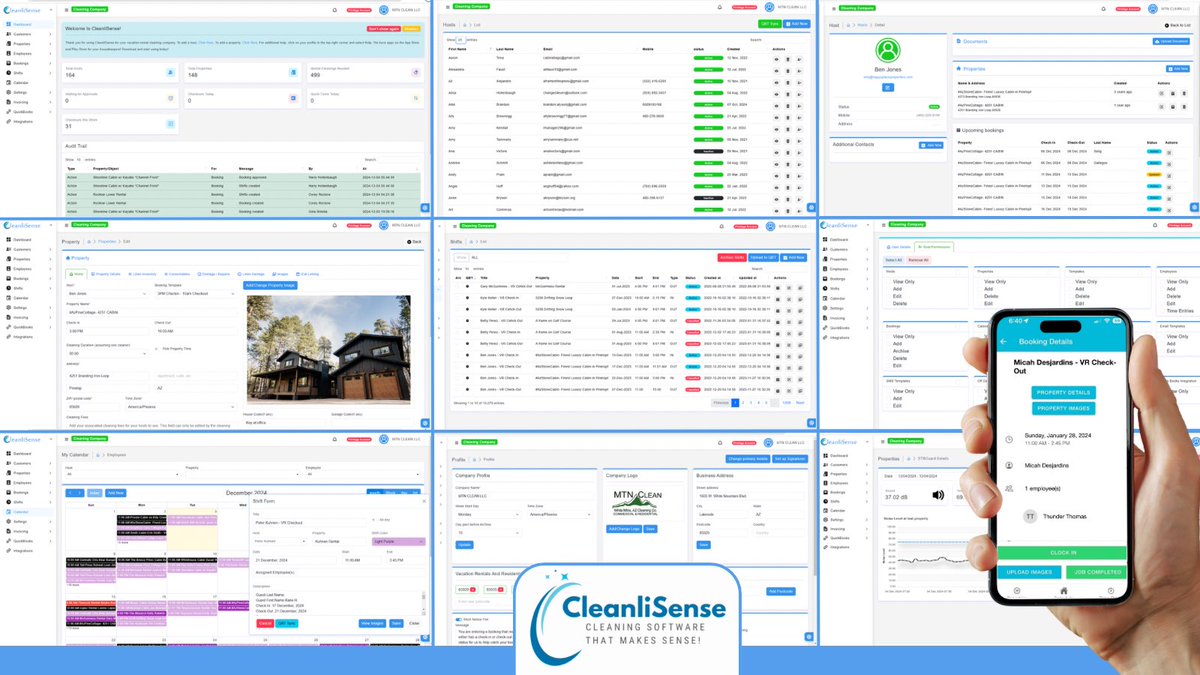Open the Host dropdown showing Ben Jones in Property Edit
1200x675 pixels.
[x=107, y=293]
